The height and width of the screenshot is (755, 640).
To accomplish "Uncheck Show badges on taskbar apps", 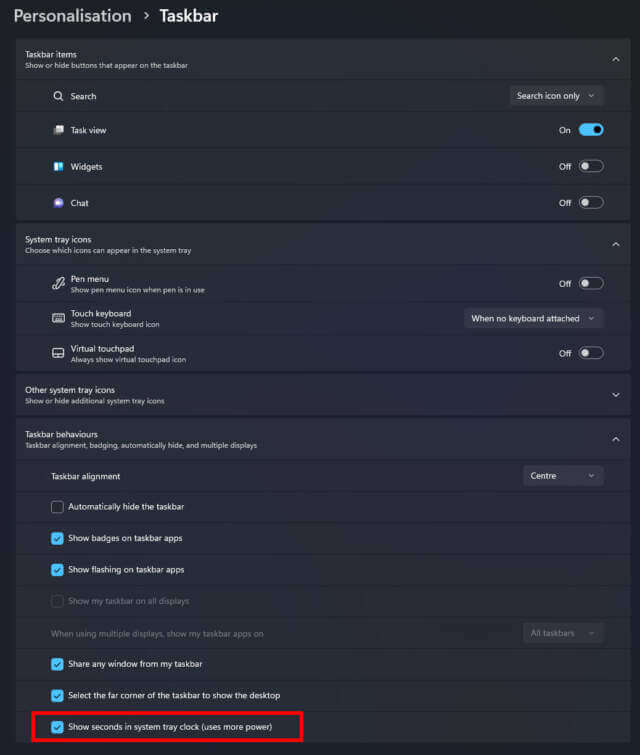I will click(x=57, y=538).
